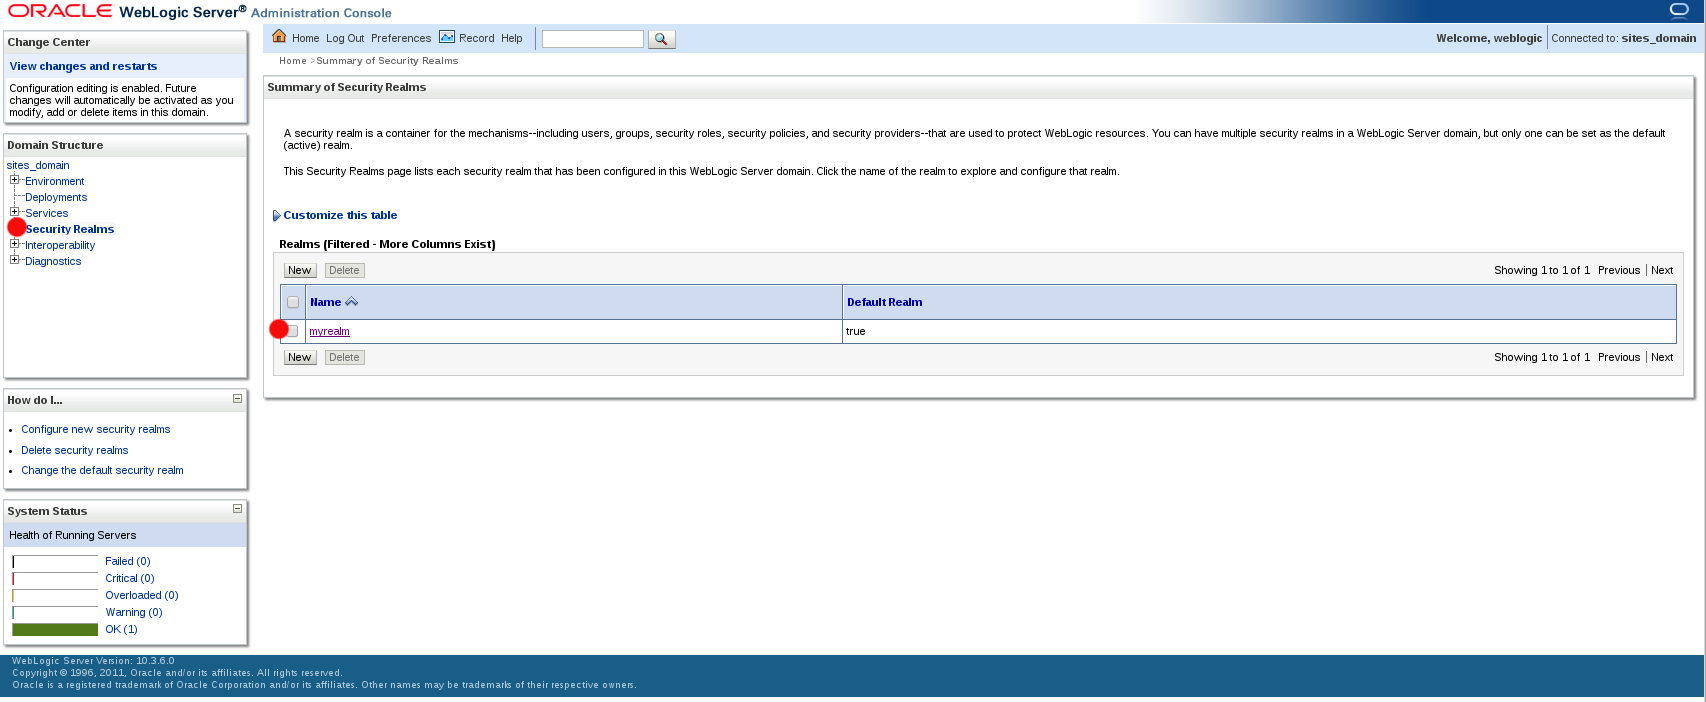Select Services in Domain Structure tree

pos(47,213)
